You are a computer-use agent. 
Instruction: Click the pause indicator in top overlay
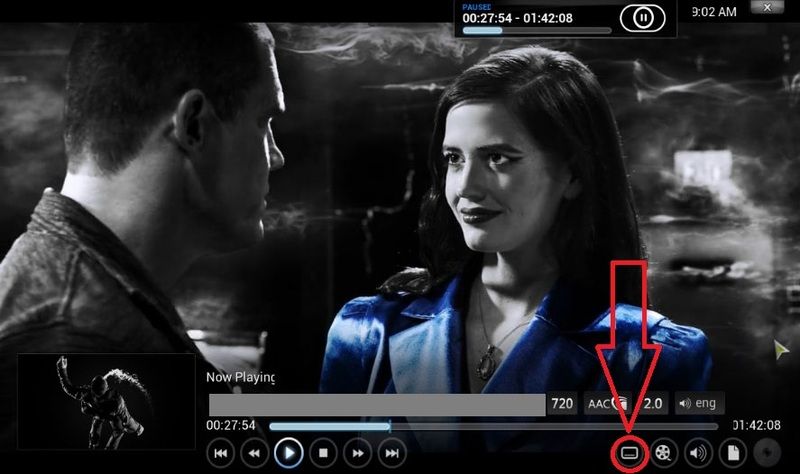[643, 18]
